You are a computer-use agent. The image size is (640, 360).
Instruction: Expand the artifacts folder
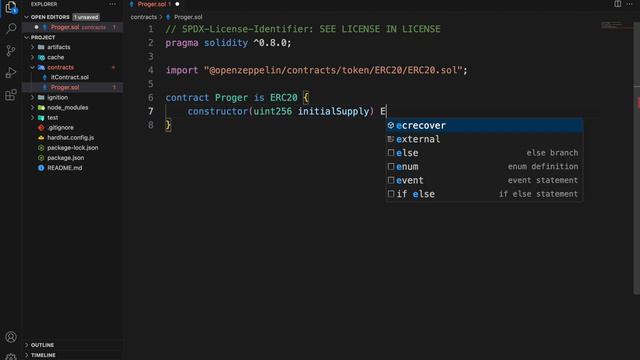[x=33, y=47]
